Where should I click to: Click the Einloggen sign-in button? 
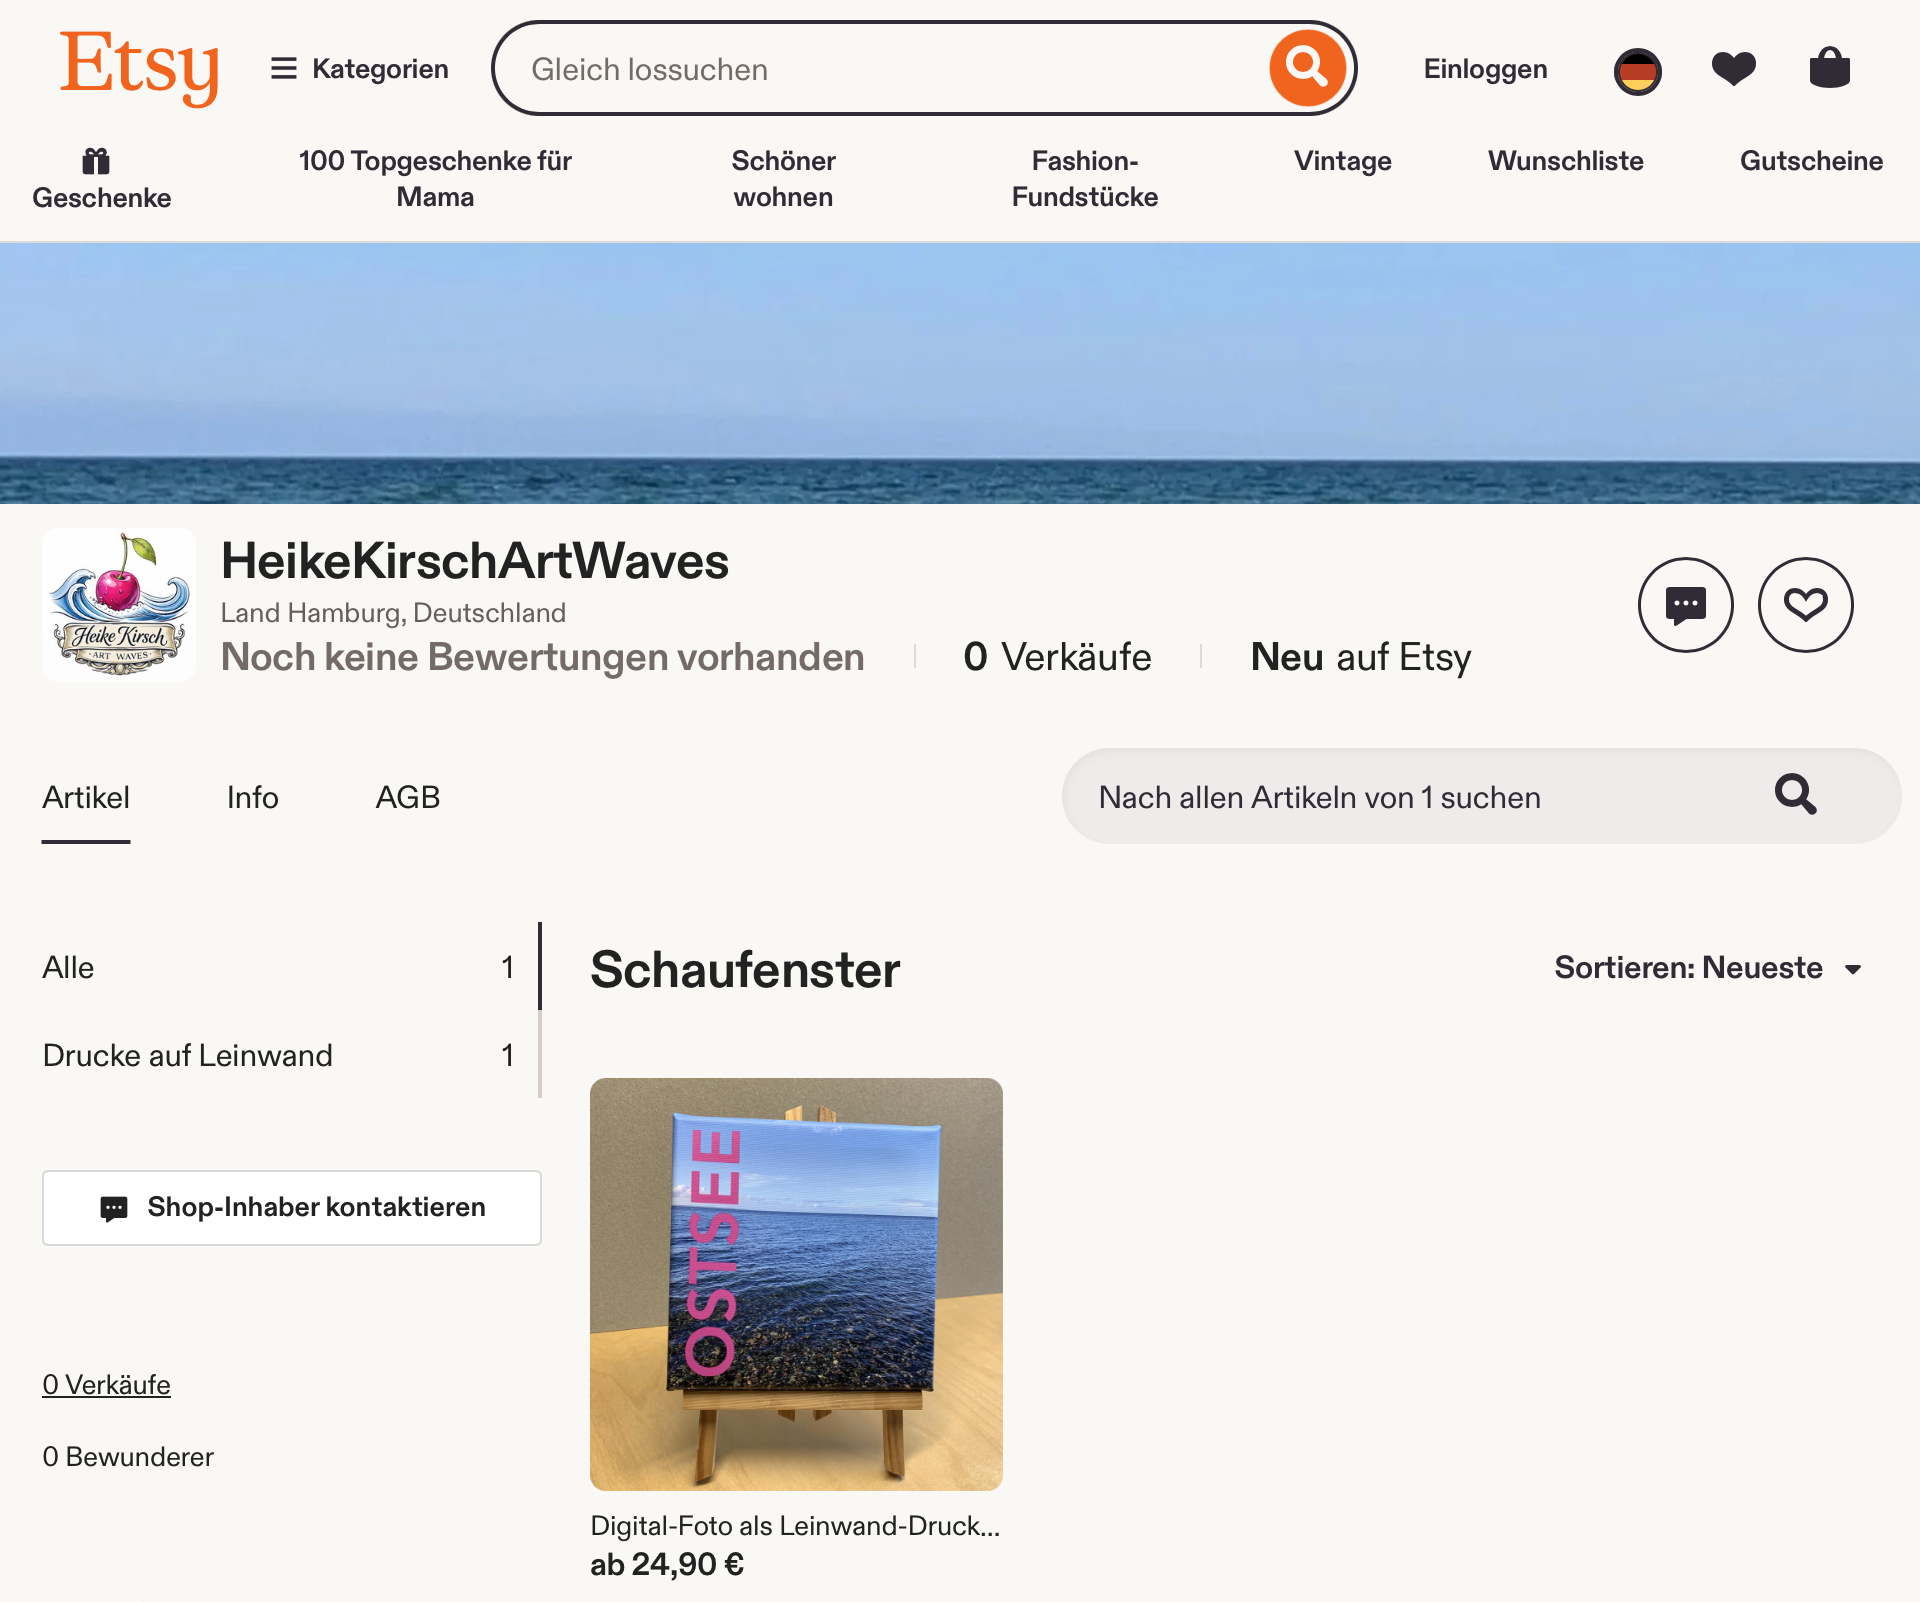tap(1485, 69)
